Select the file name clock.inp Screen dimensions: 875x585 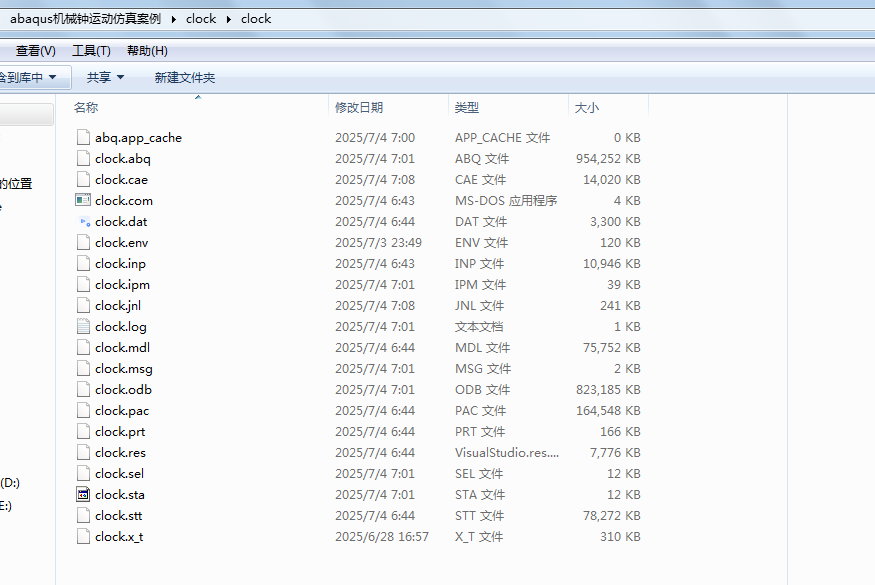[x=120, y=264]
